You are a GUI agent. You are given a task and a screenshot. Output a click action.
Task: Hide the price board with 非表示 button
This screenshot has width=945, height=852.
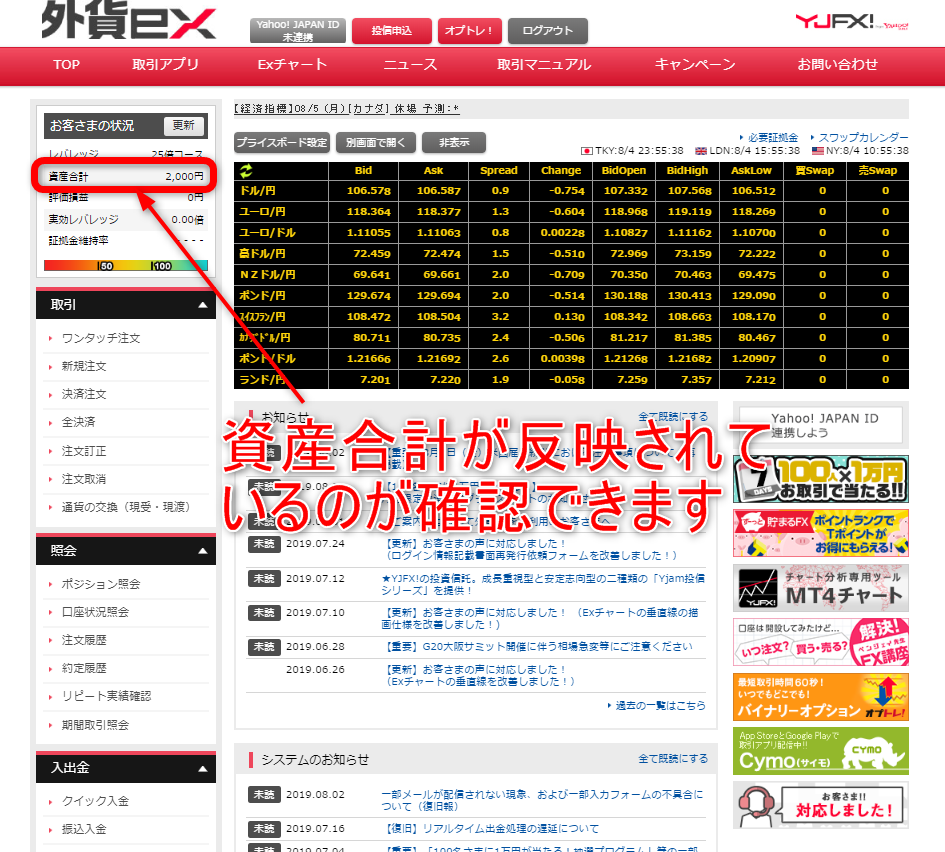[x=453, y=142]
